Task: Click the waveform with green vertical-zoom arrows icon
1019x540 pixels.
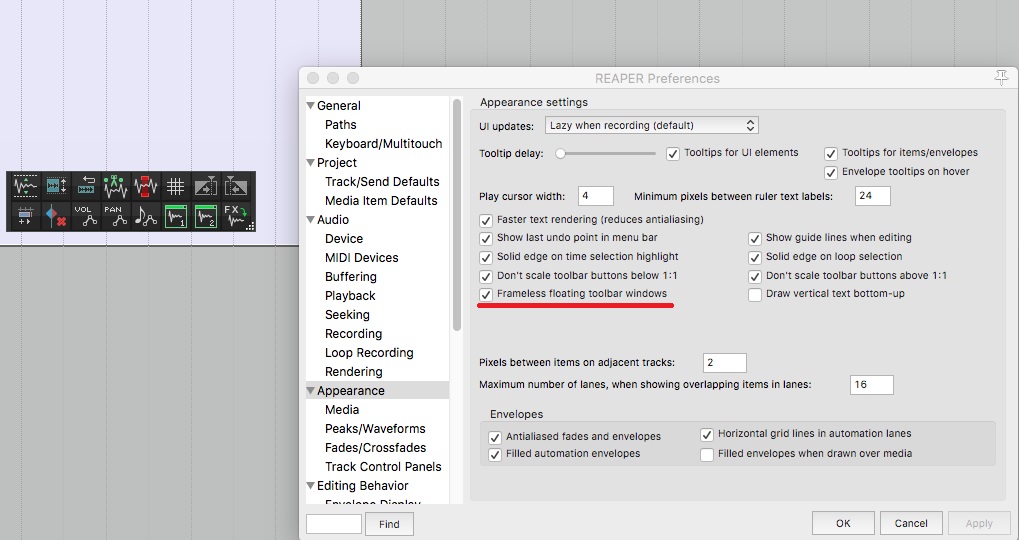Action: coord(26,186)
